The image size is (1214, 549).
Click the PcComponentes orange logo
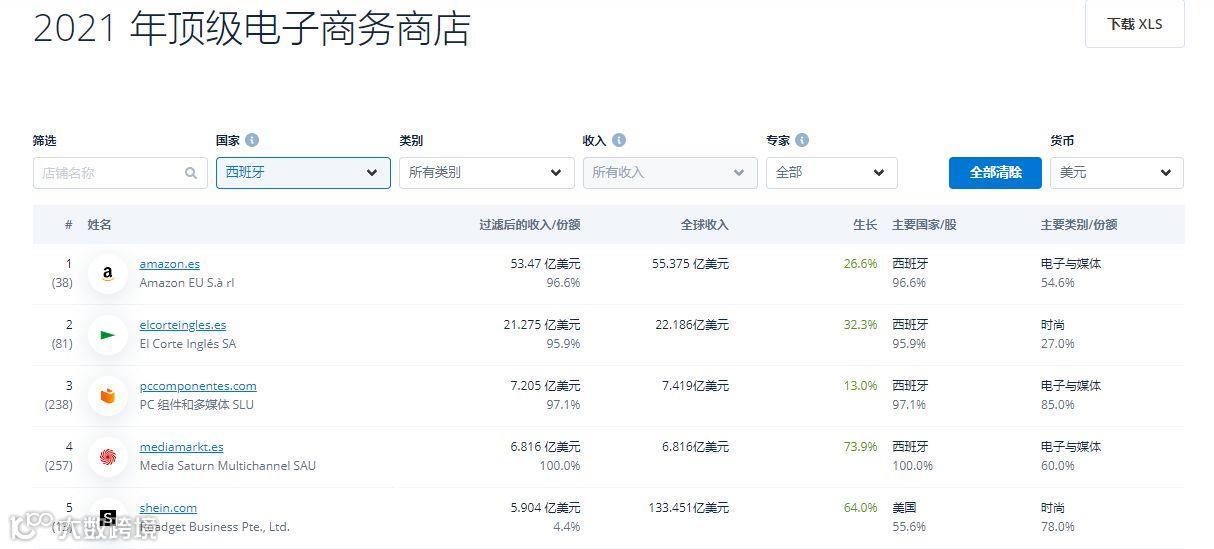(108, 396)
